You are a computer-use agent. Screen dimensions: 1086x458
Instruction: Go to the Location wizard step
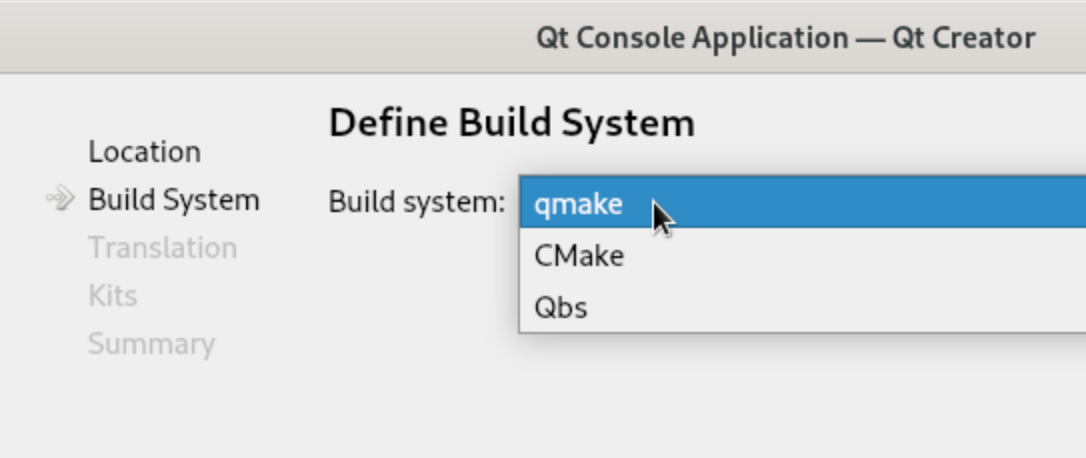[144, 152]
